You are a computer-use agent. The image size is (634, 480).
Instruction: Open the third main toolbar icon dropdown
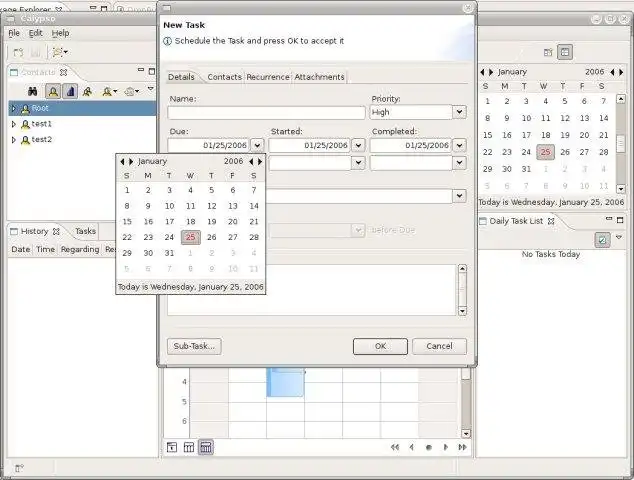coord(60,52)
